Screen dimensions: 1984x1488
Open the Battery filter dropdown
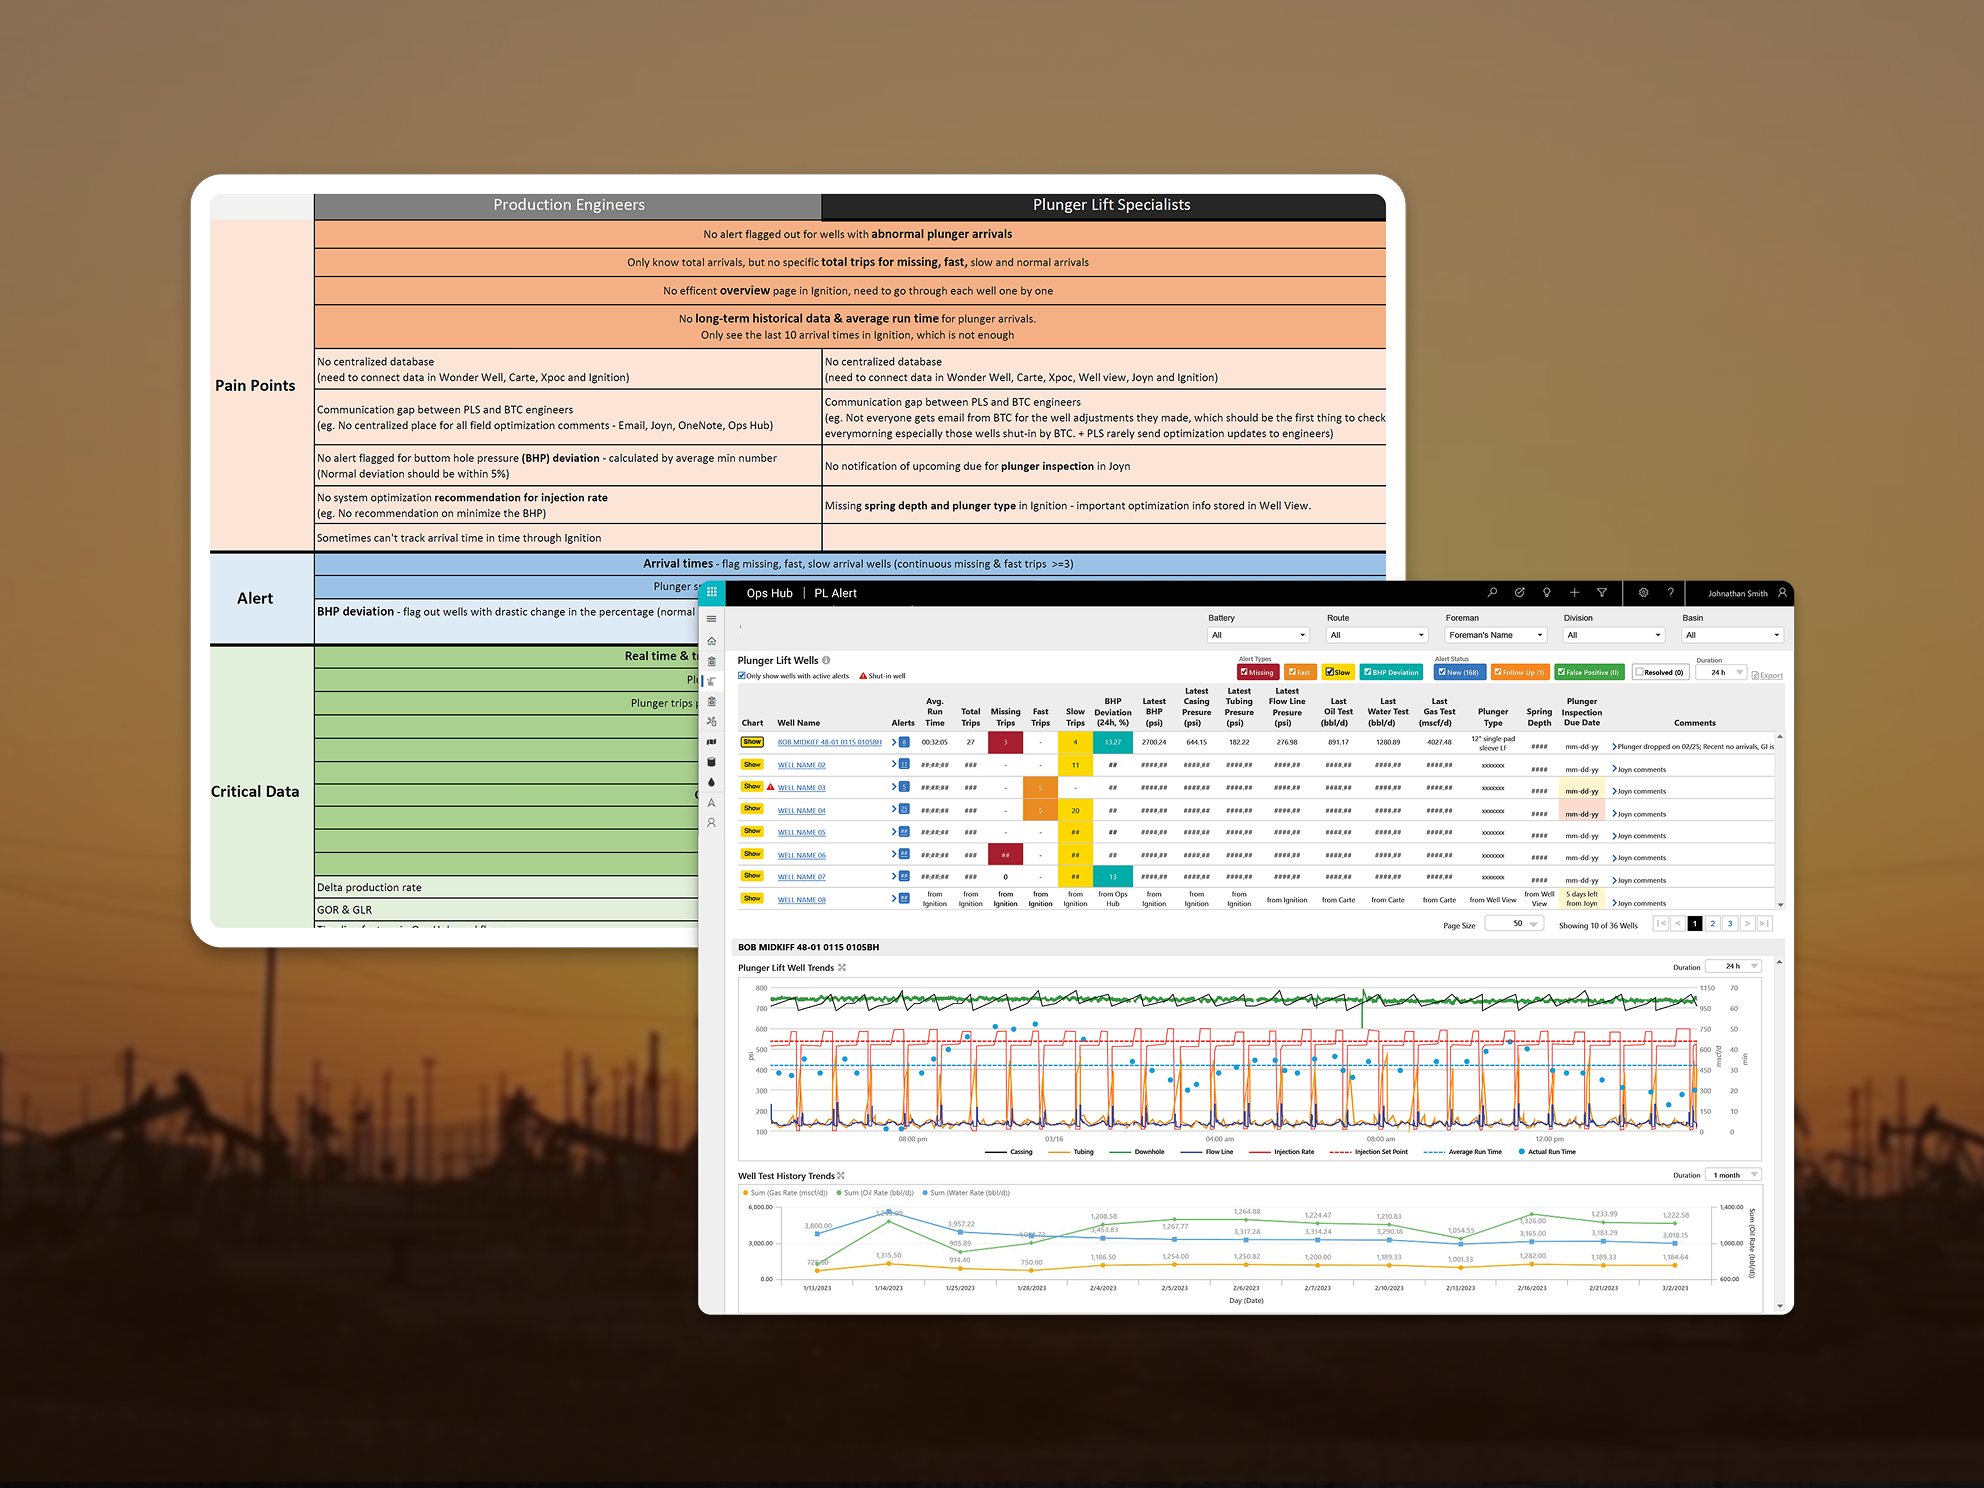tap(1258, 635)
